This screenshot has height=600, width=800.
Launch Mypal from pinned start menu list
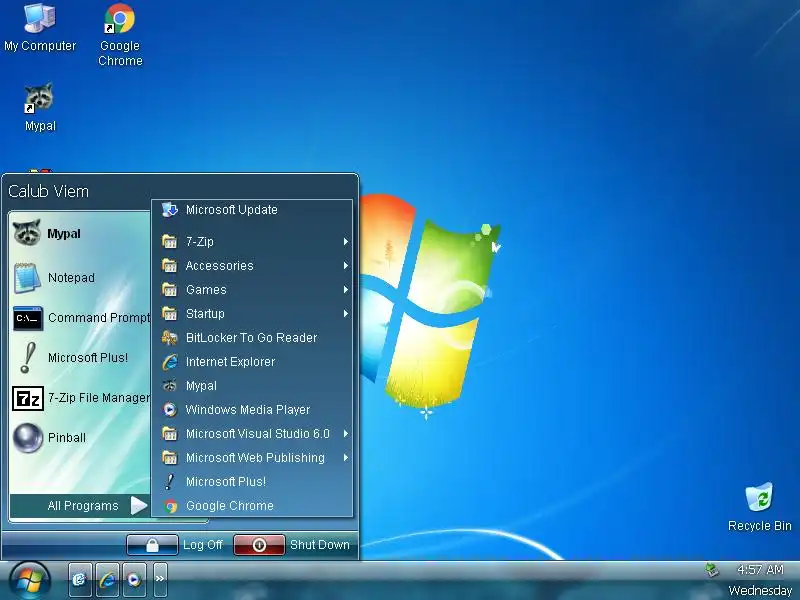[x=80, y=234]
